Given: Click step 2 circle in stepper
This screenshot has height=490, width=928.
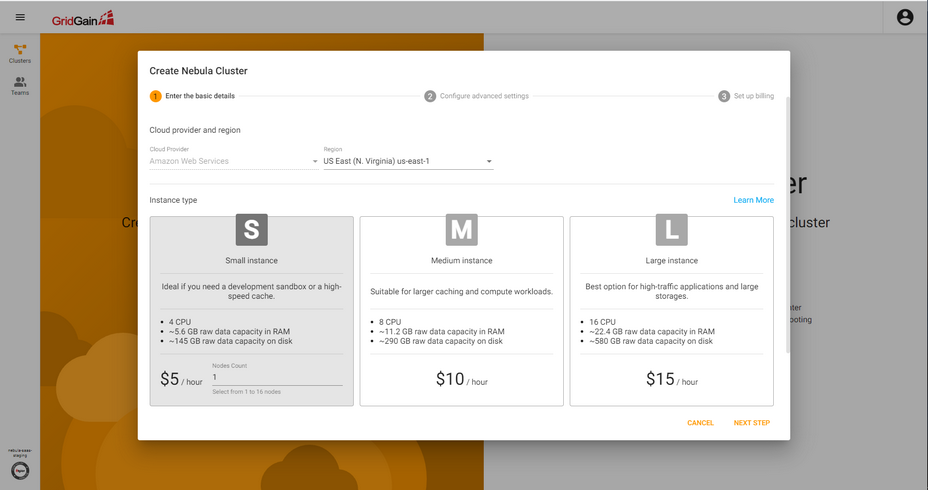Looking at the screenshot, I should [x=430, y=96].
